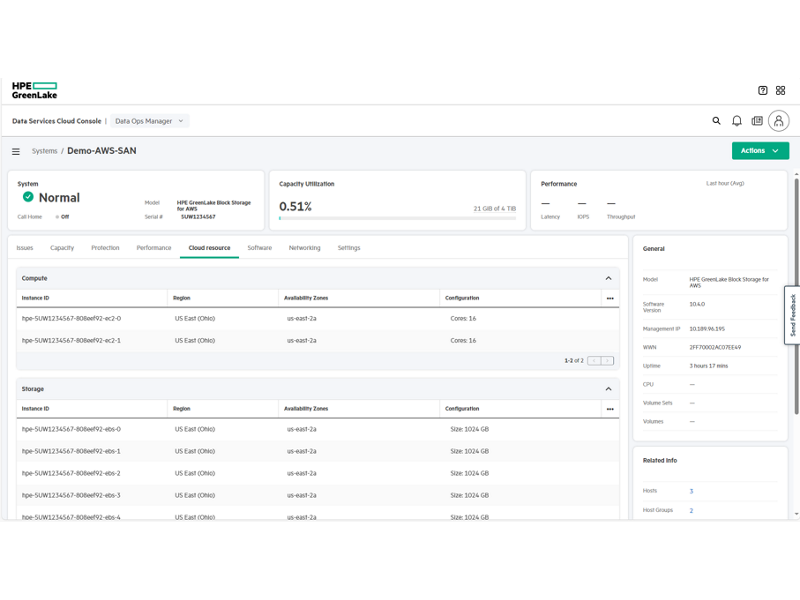
Task: Click the Send Feedback side button
Action: 792,315
